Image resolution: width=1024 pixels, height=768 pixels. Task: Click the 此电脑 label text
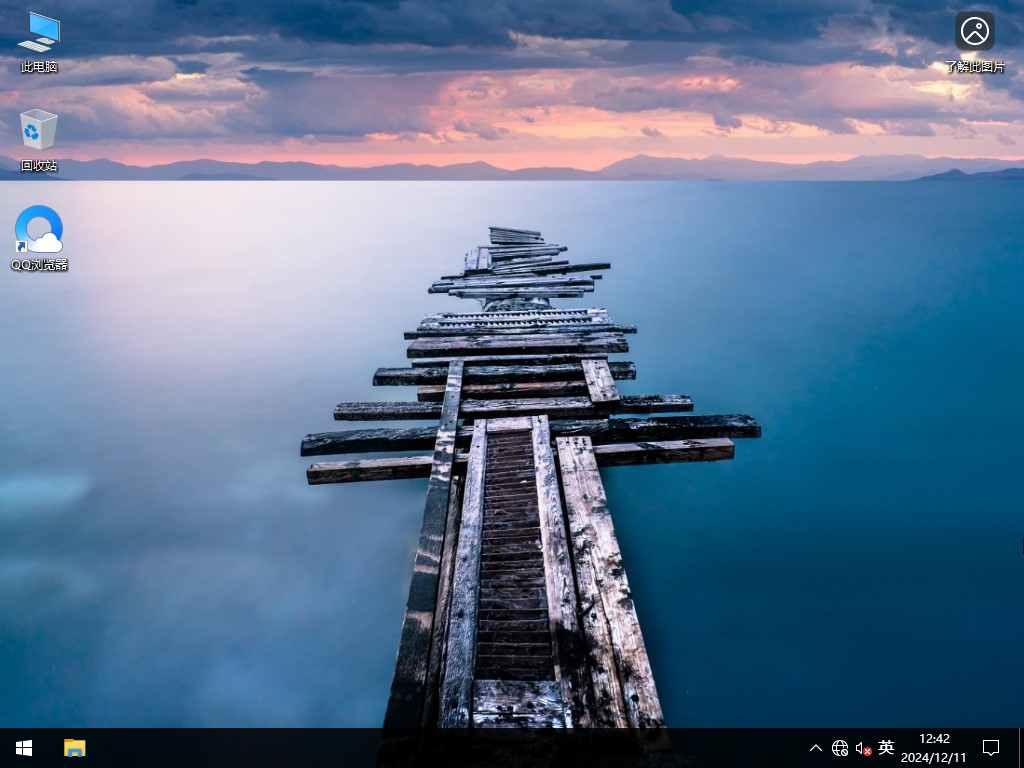click(38, 68)
